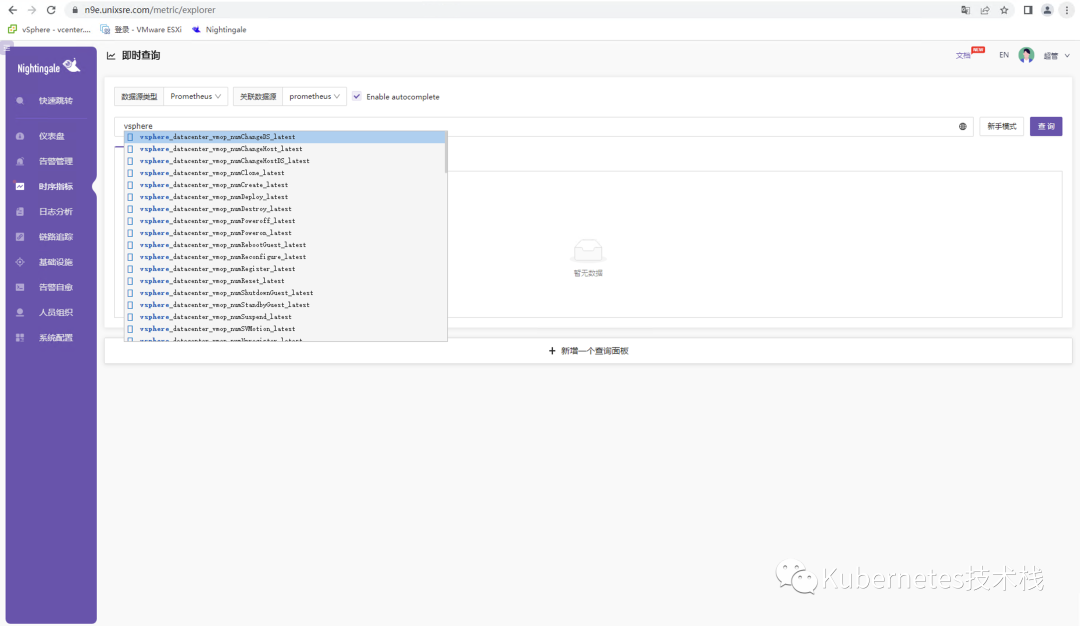Share this page via toolbar icon
This screenshot has height=626, width=1080.
coord(985,10)
